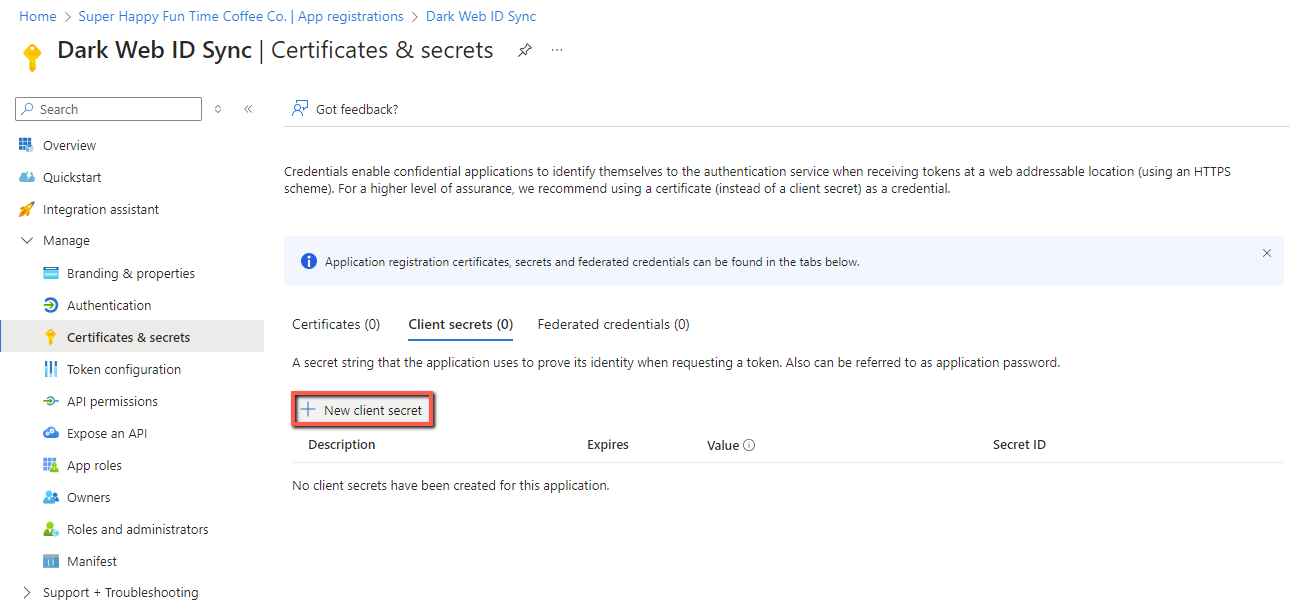Screen dimensions: 1290x614
Task: Switch to the Federated credentials (0) tab
Action: (613, 325)
